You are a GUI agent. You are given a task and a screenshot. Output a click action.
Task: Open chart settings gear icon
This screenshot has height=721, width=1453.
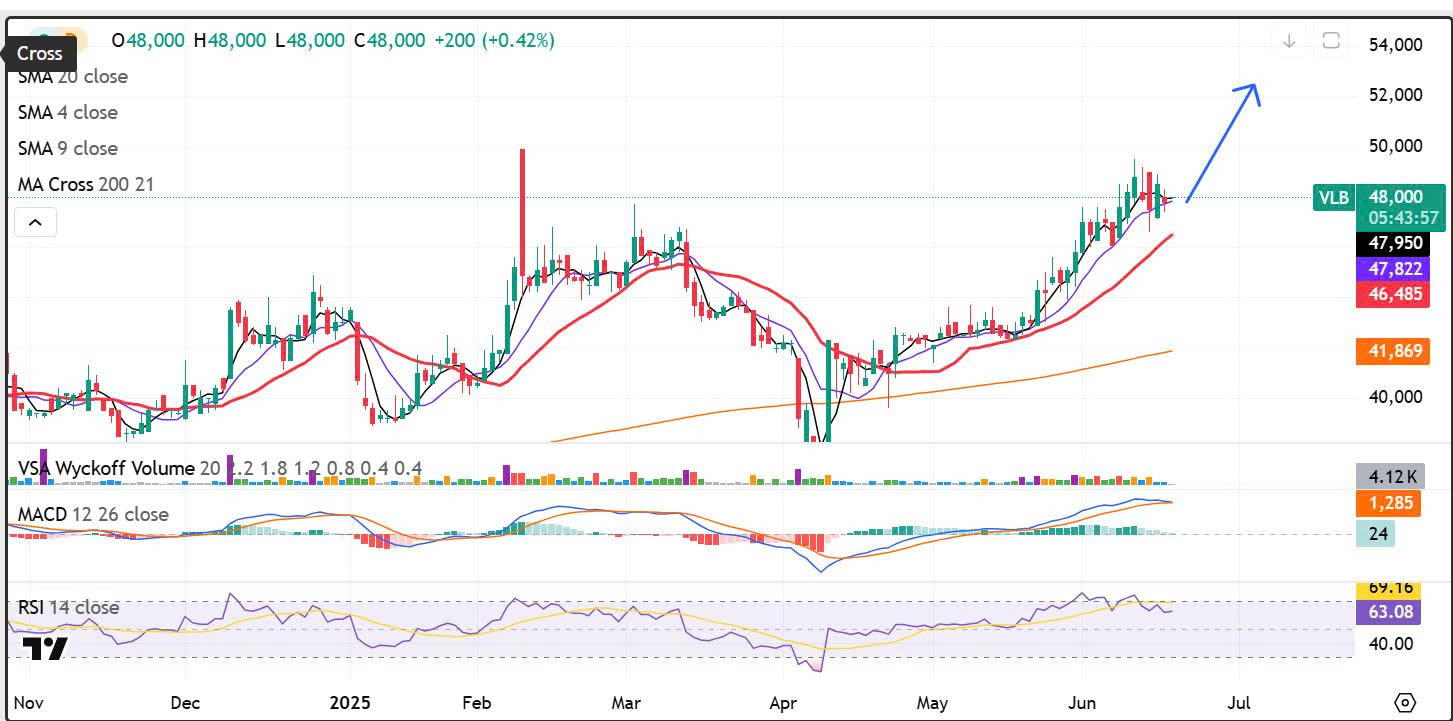tap(1405, 702)
